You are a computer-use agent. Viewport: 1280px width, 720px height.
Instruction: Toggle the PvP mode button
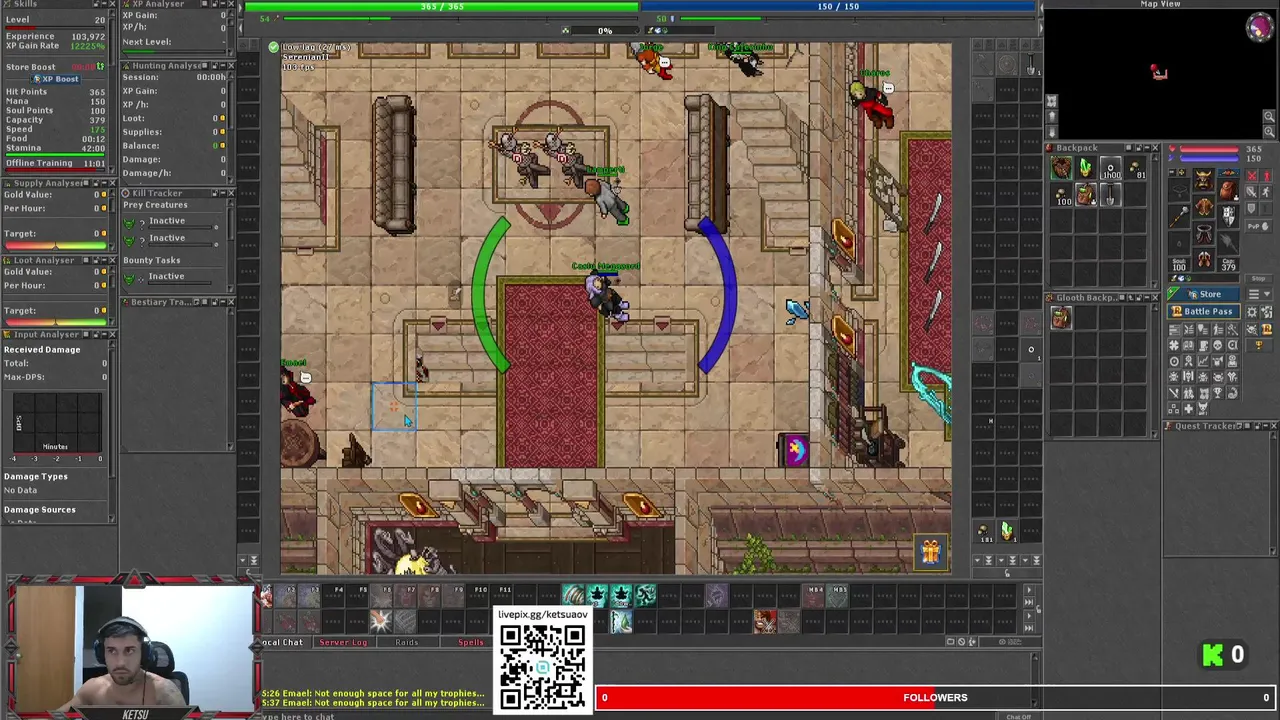click(1259, 226)
